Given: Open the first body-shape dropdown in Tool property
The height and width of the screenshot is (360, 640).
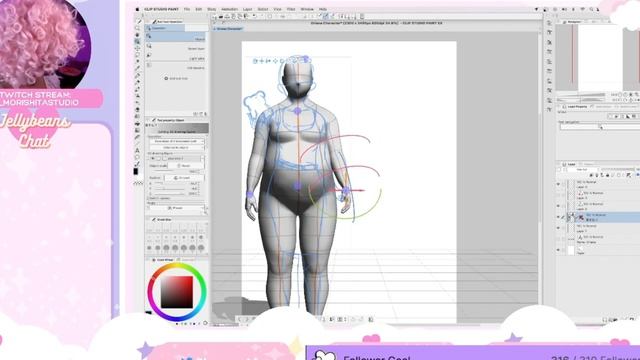Looking at the screenshot, I should point(177,141).
